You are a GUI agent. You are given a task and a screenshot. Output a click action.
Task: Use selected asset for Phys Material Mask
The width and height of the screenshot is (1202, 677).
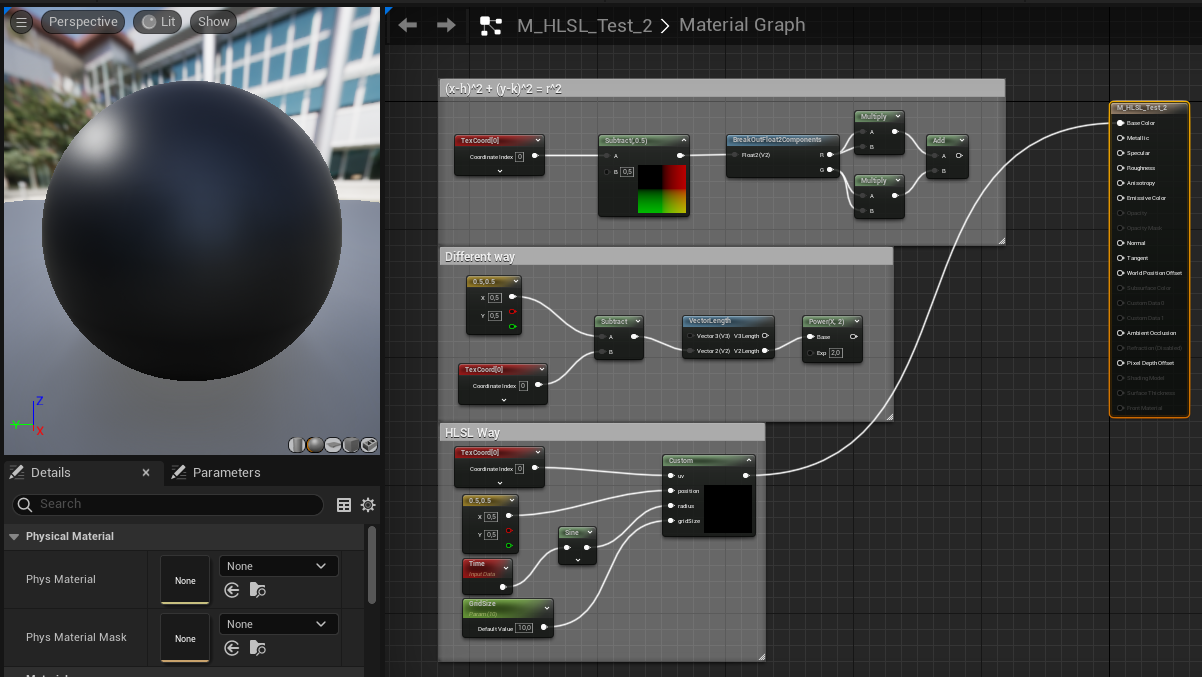pos(232,648)
